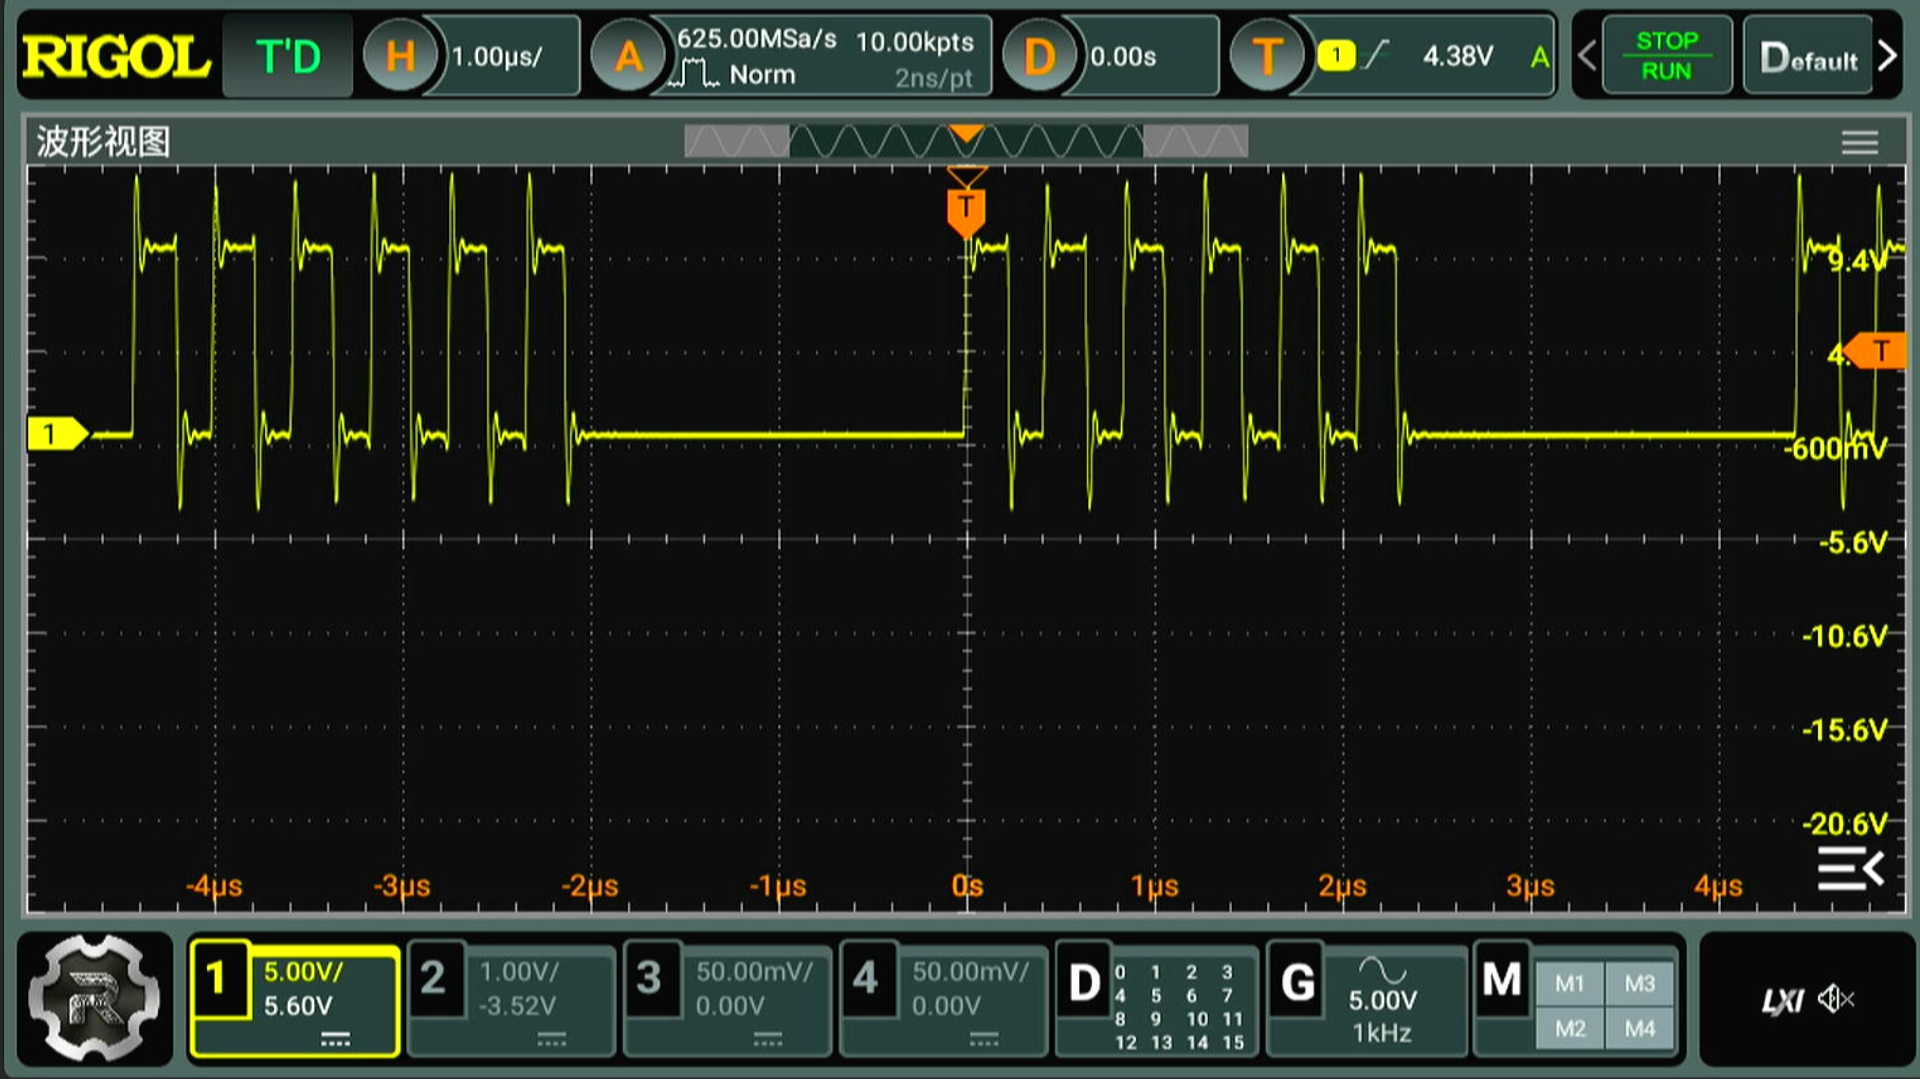Click the orange D delay settings icon
Image resolution: width=1920 pixels, height=1080 pixels.
pos(1039,56)
